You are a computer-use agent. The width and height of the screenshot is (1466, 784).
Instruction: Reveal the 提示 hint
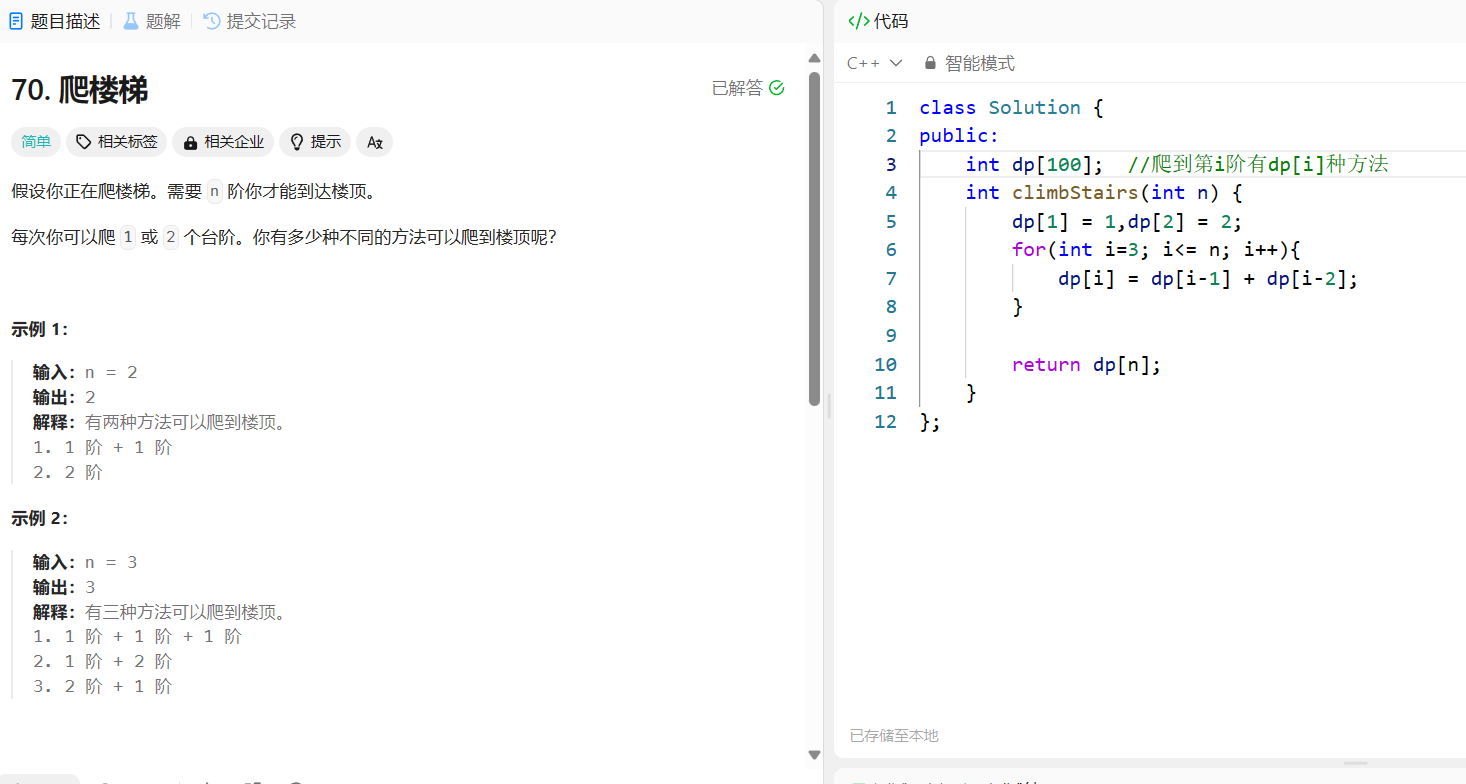(315, 142)
